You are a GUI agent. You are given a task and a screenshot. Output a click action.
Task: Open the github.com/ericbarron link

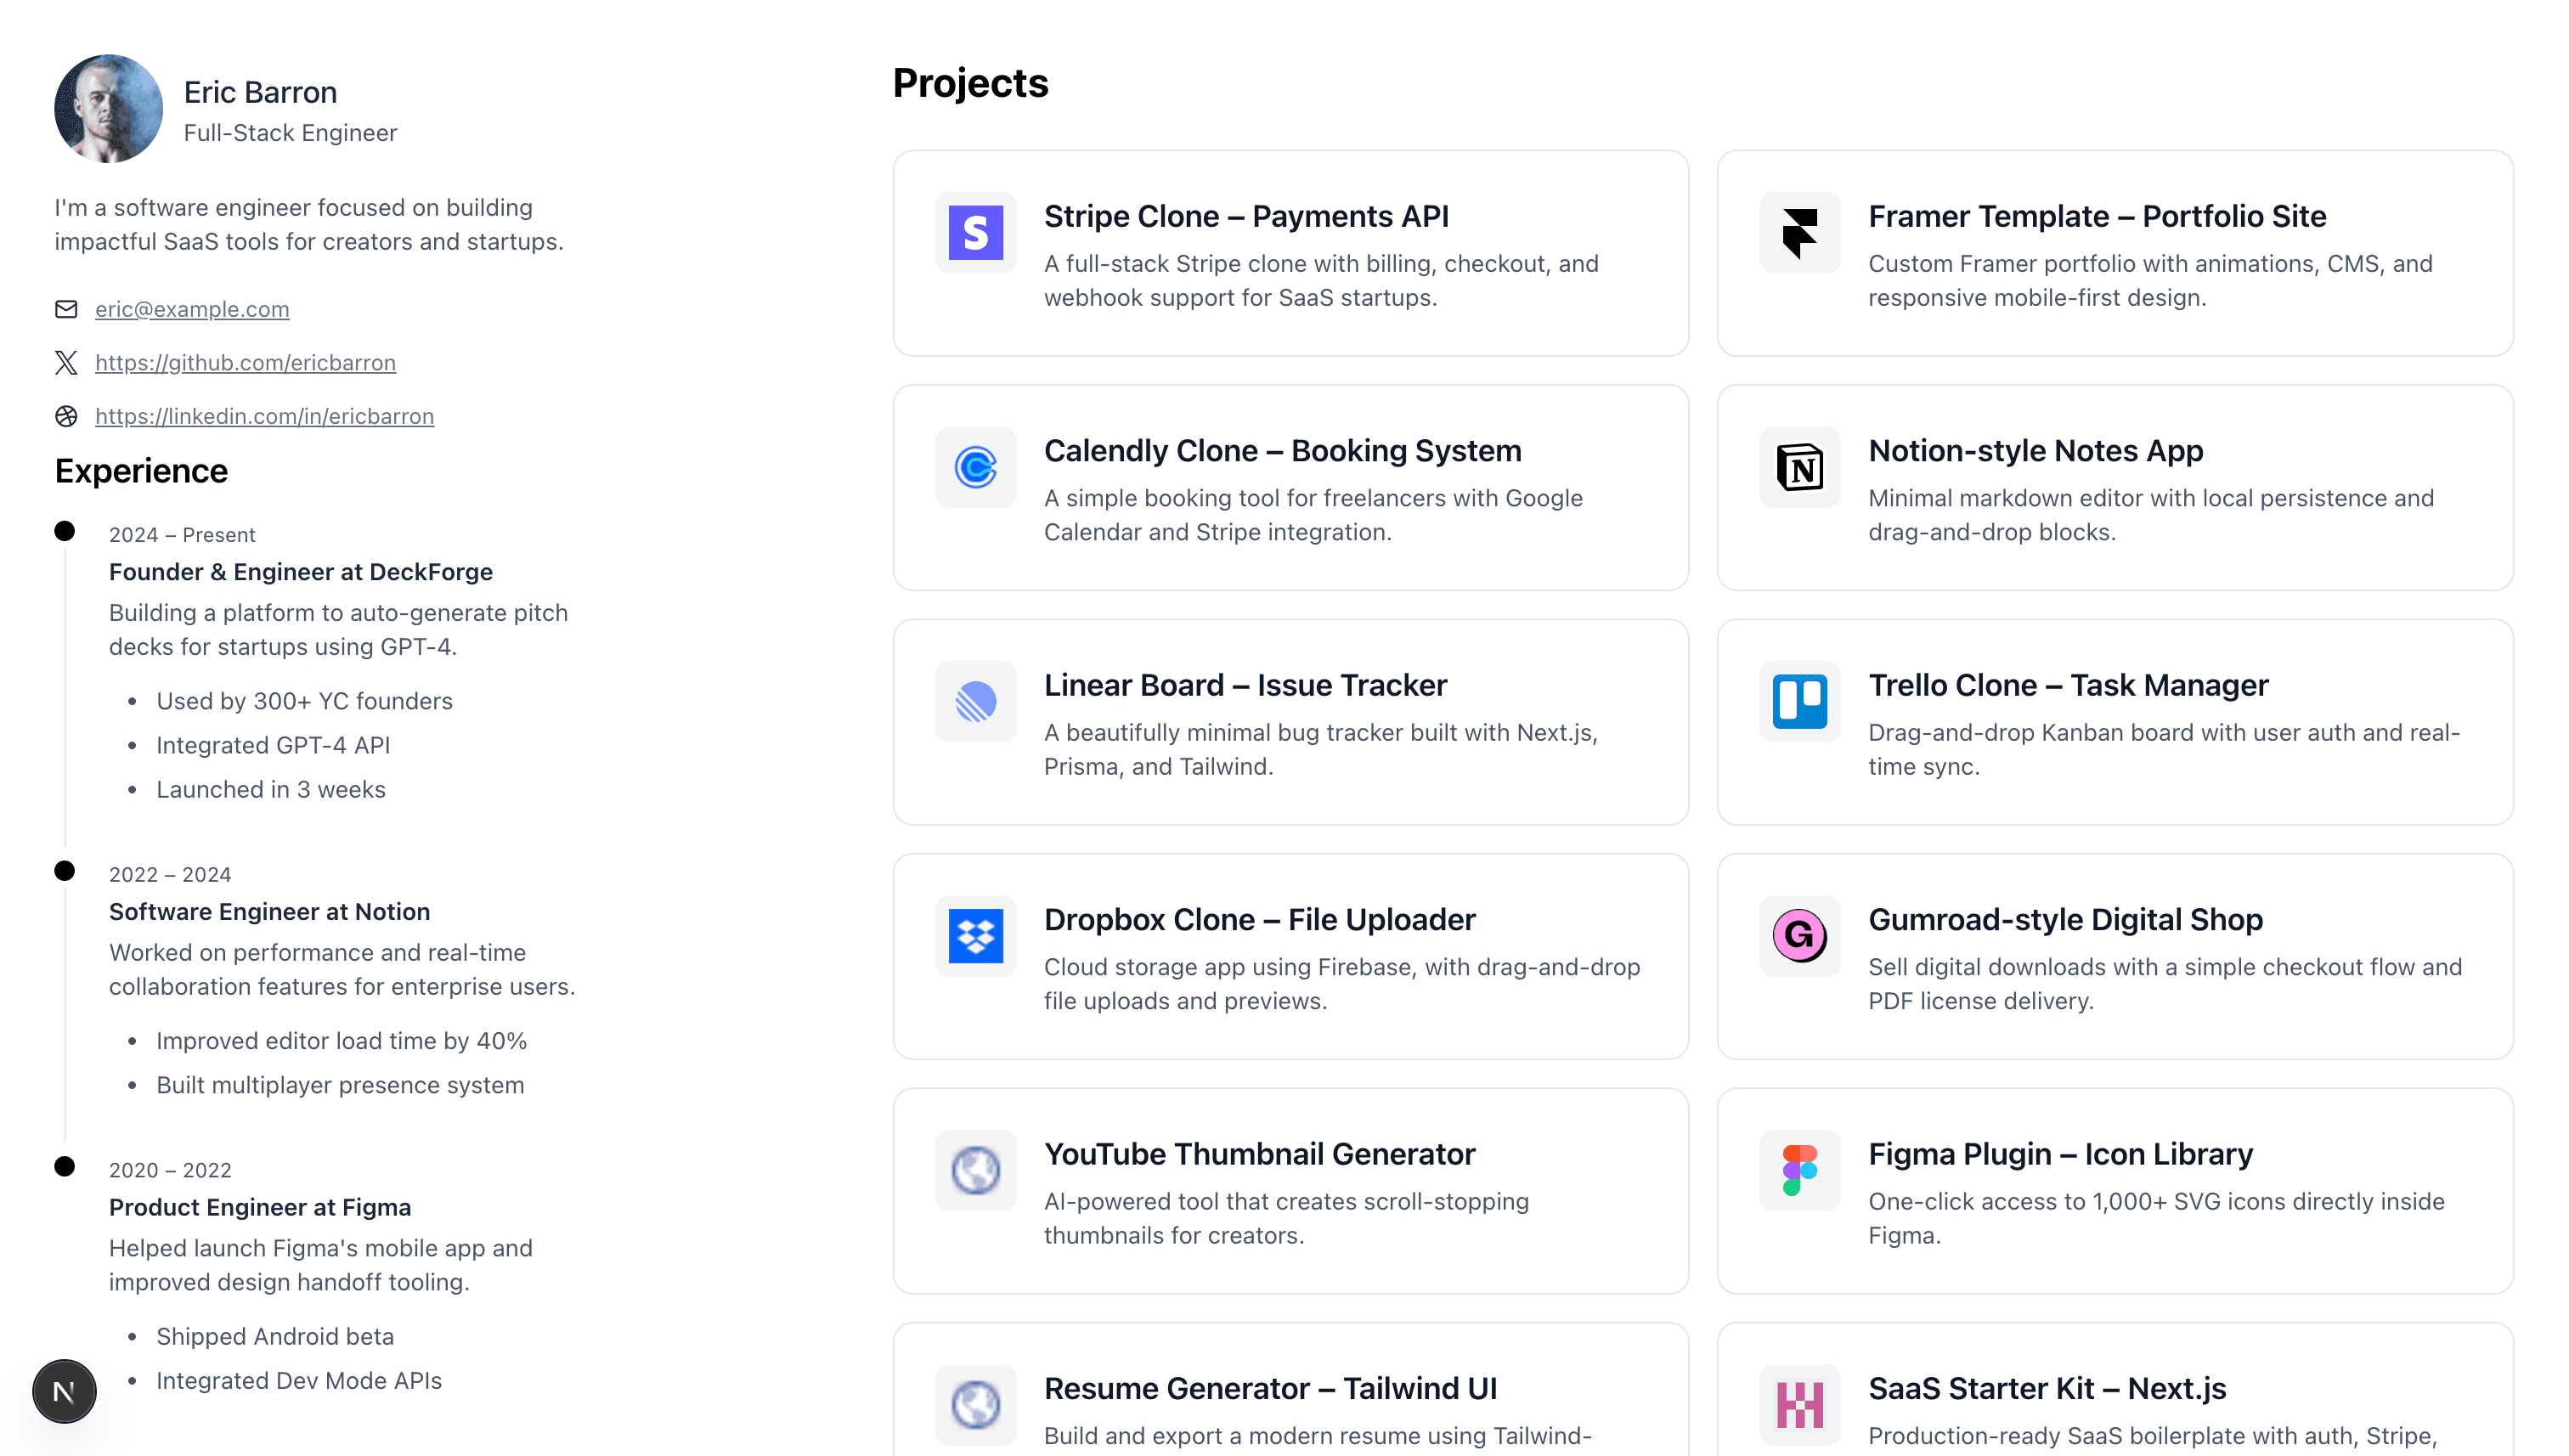(x=245, y=363)
